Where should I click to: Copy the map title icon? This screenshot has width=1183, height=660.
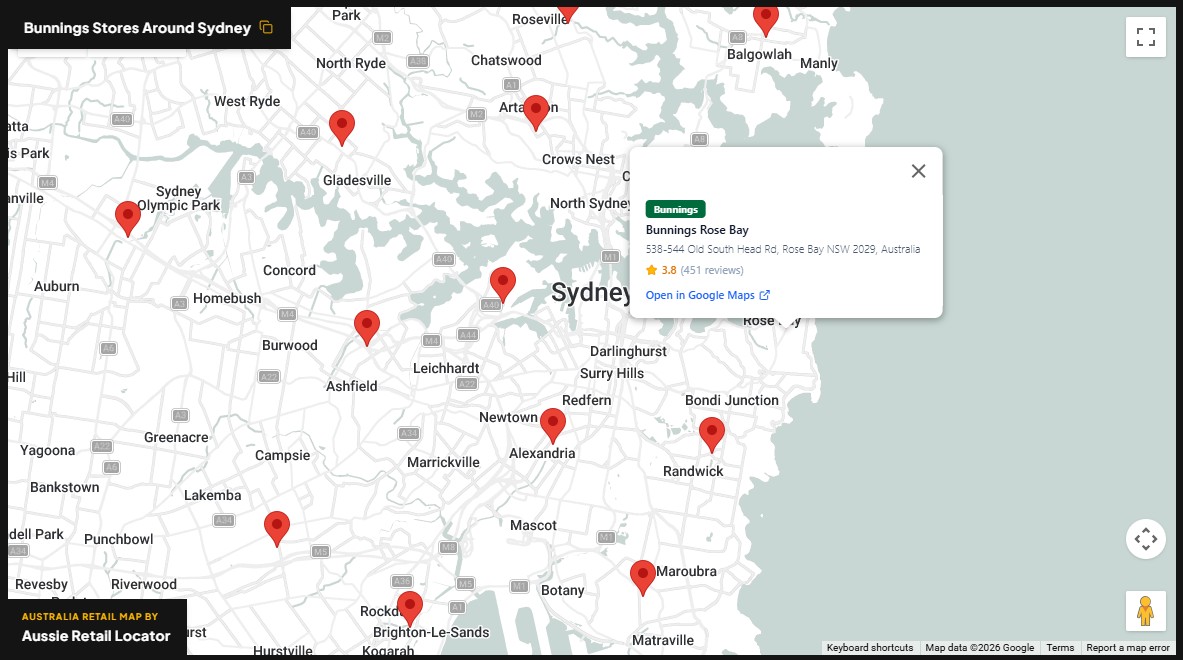[x=266, y=27]
